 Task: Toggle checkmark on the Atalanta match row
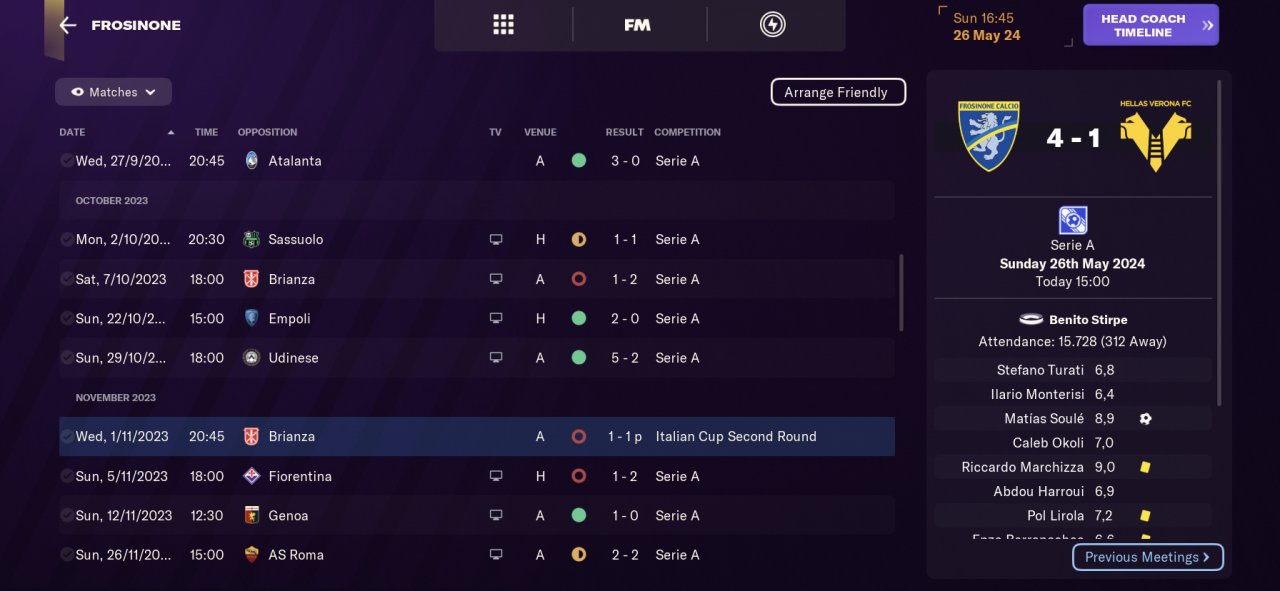coord(66,160)
